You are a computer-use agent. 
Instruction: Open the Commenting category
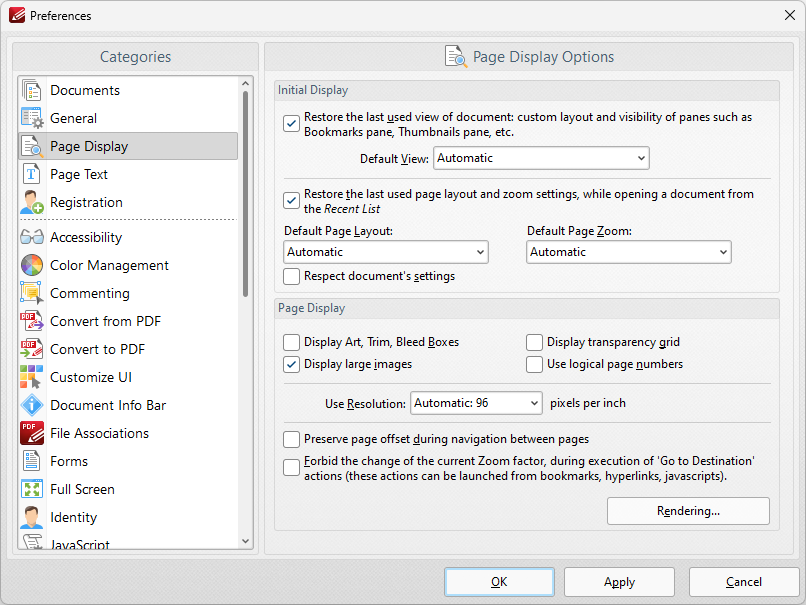(x=129, y=294)
